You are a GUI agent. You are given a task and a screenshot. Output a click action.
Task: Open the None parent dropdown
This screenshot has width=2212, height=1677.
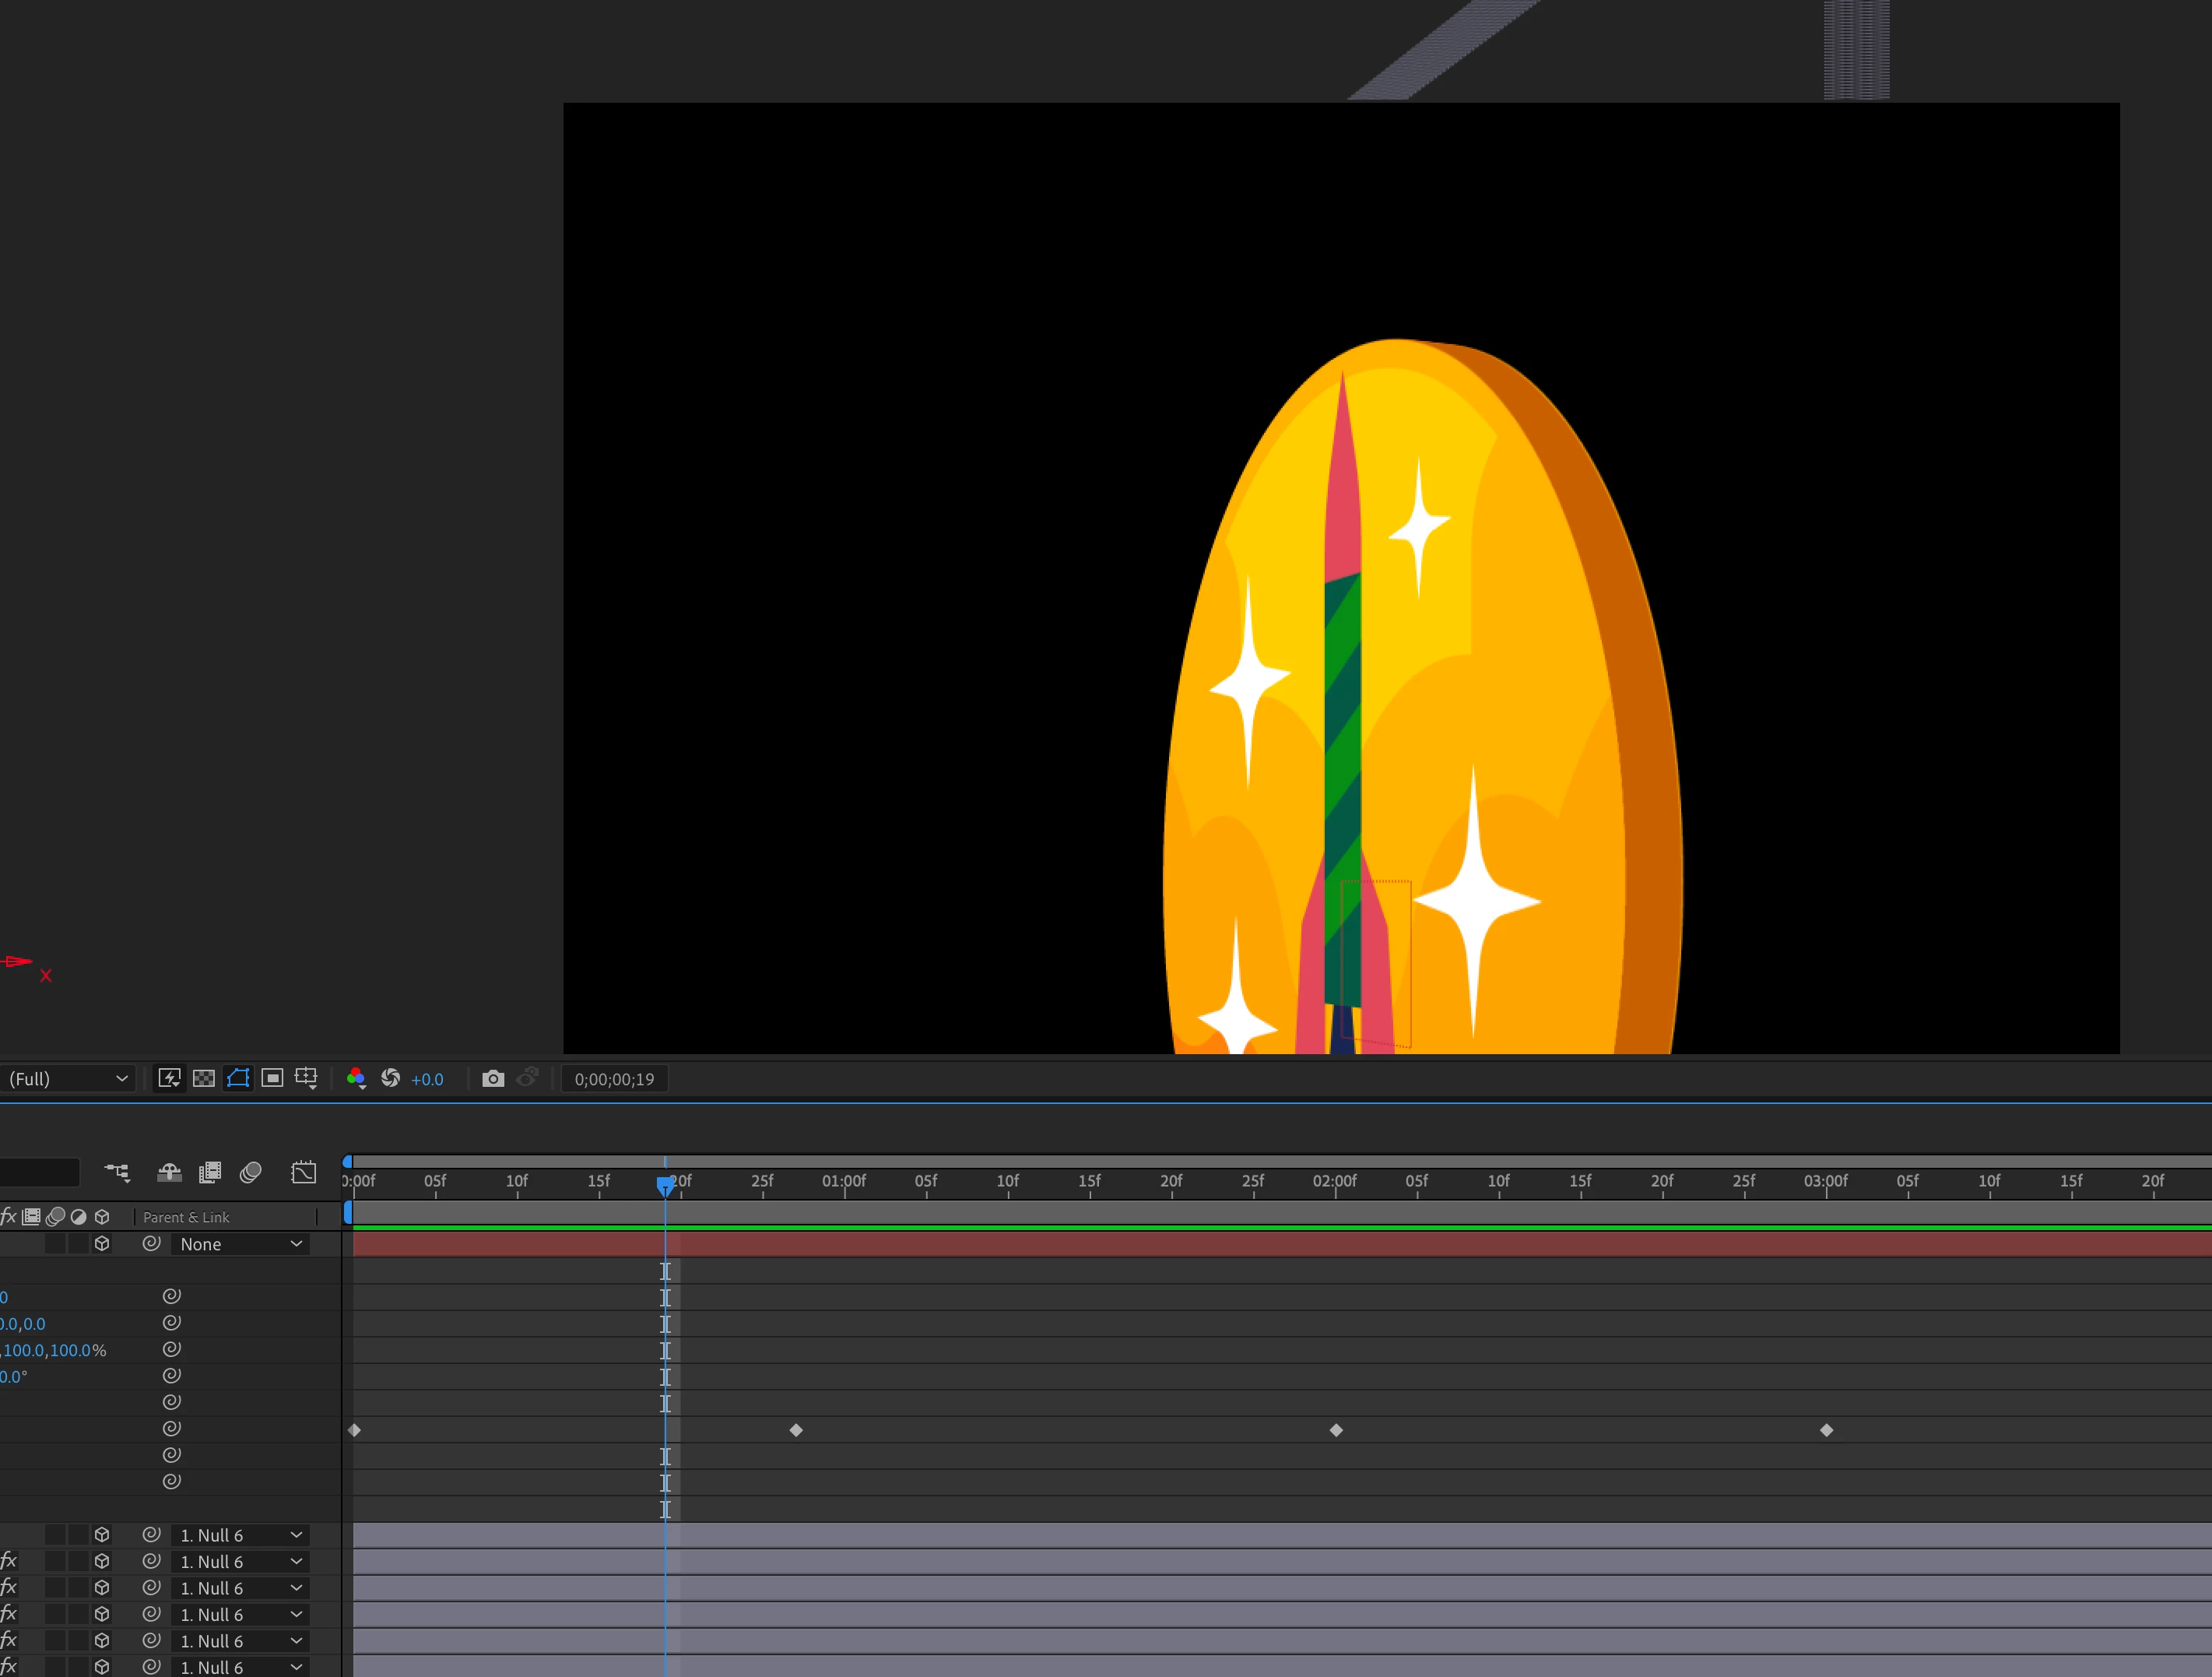(240, 1244)
